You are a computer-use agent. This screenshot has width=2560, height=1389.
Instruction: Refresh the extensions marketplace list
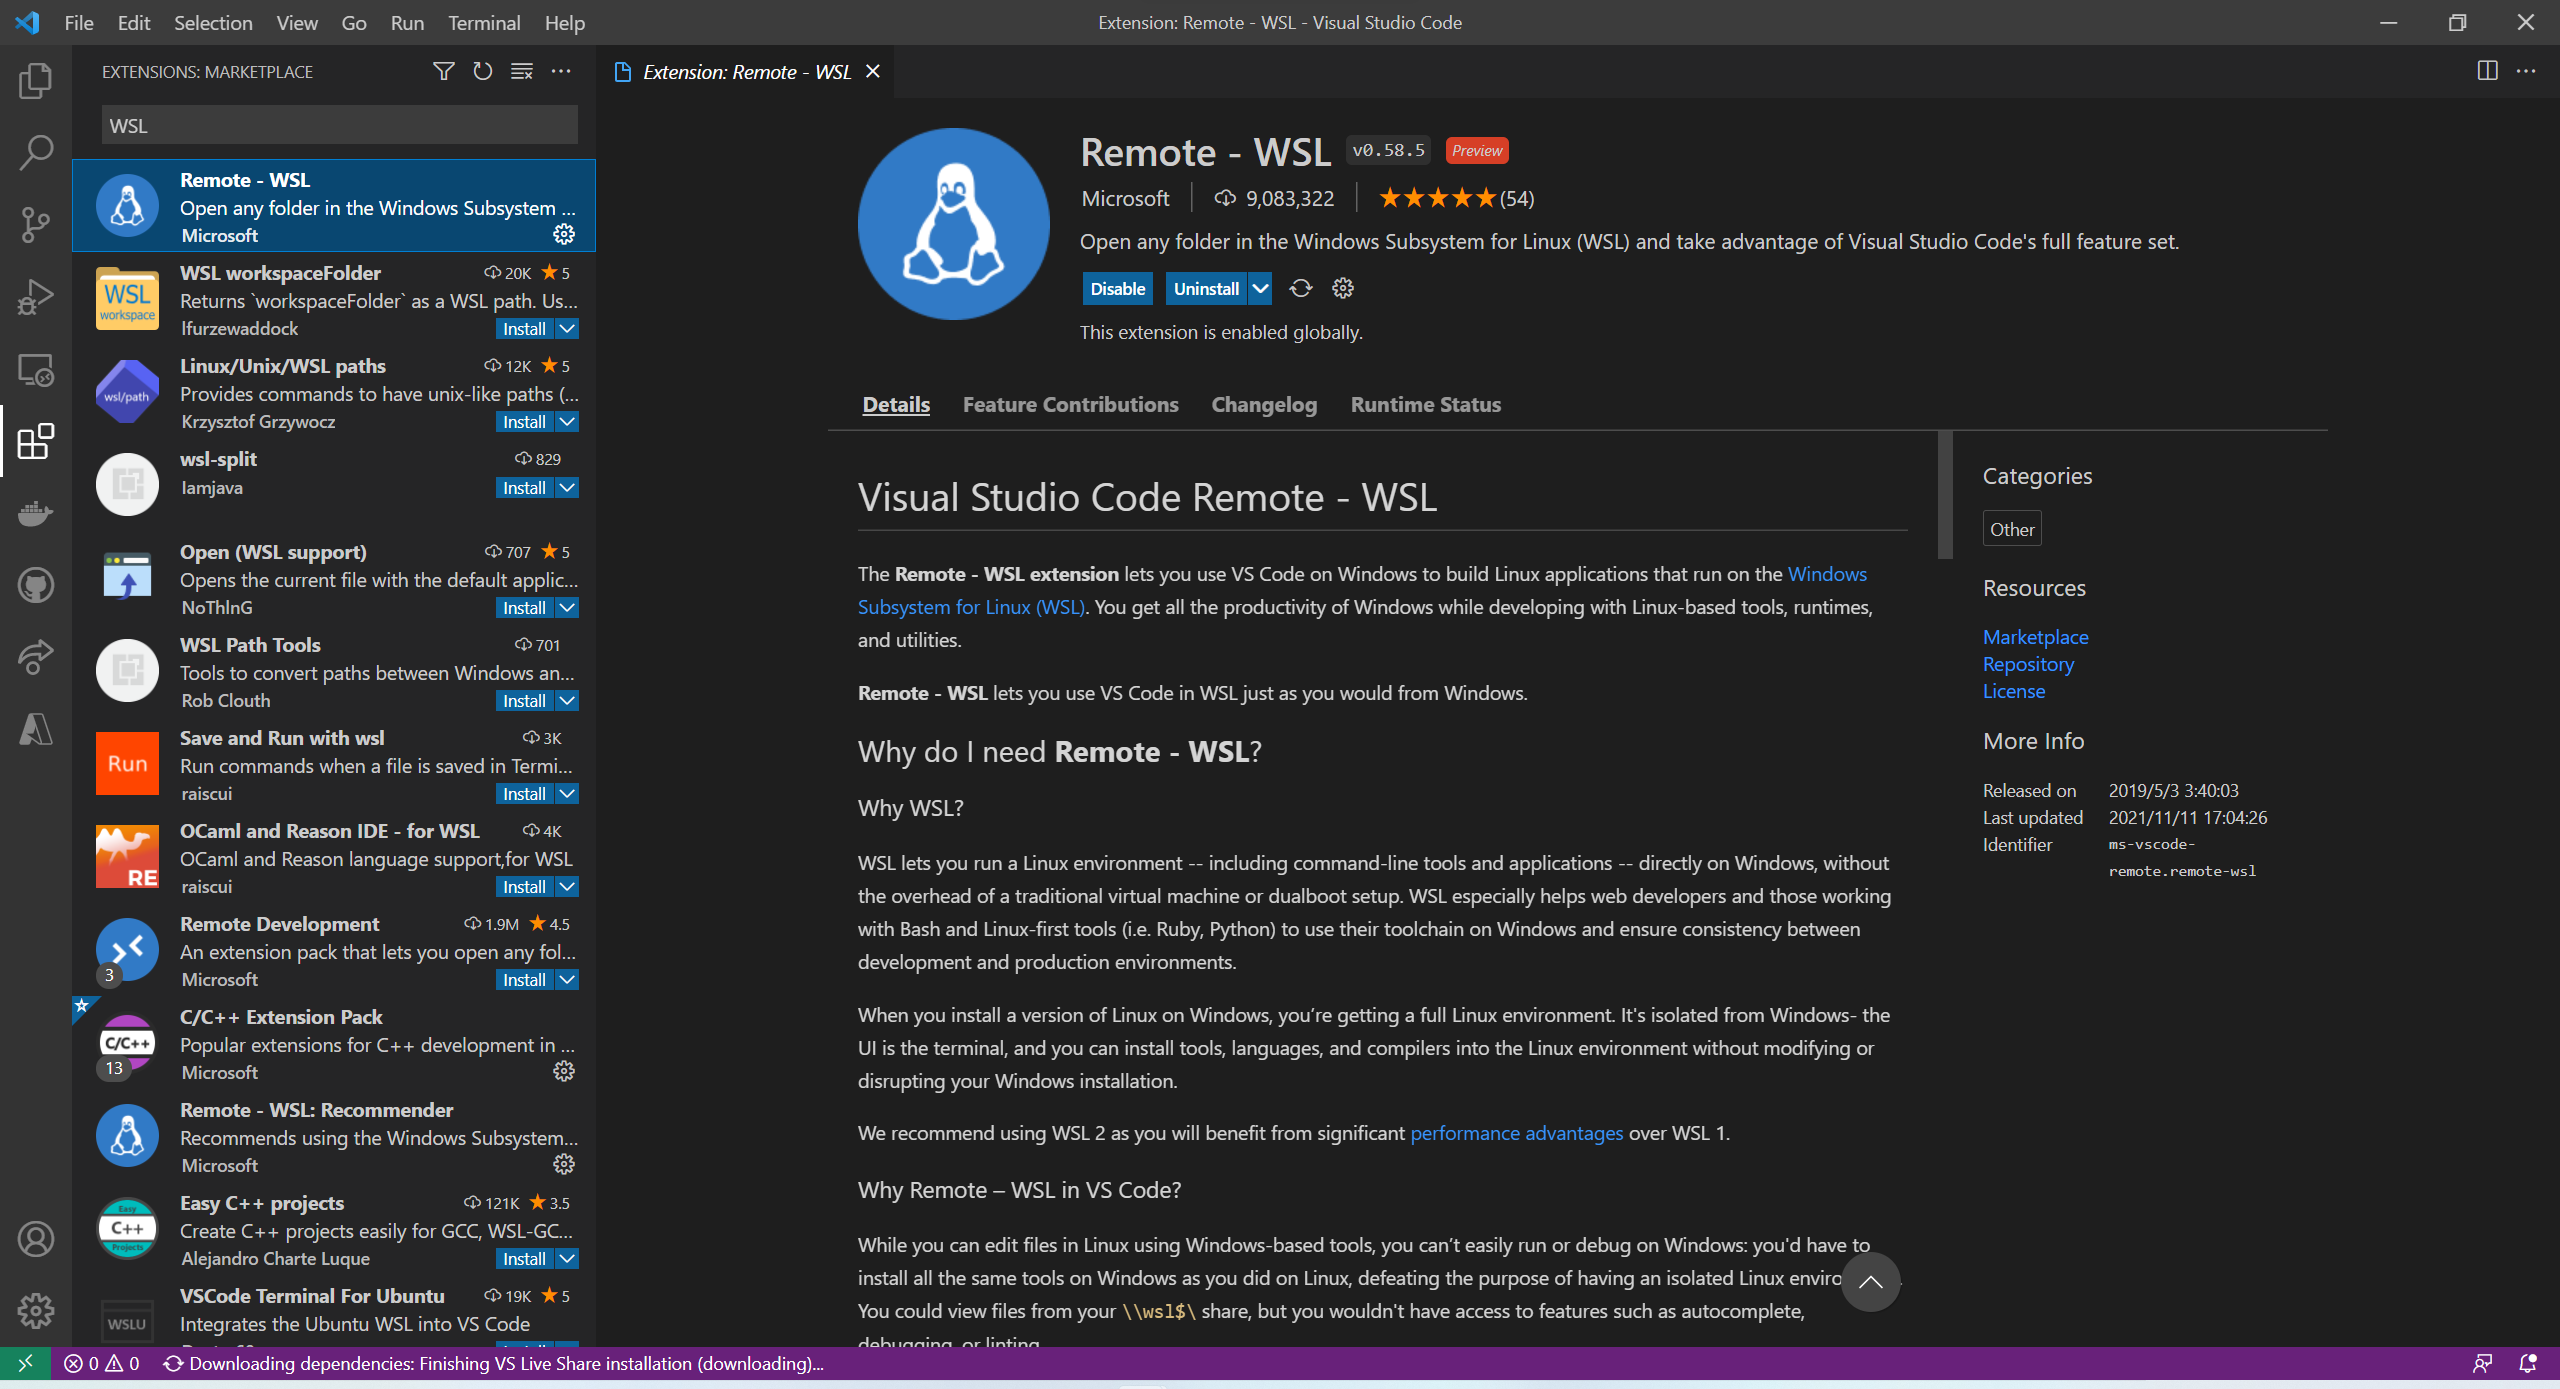pos(482,71)
